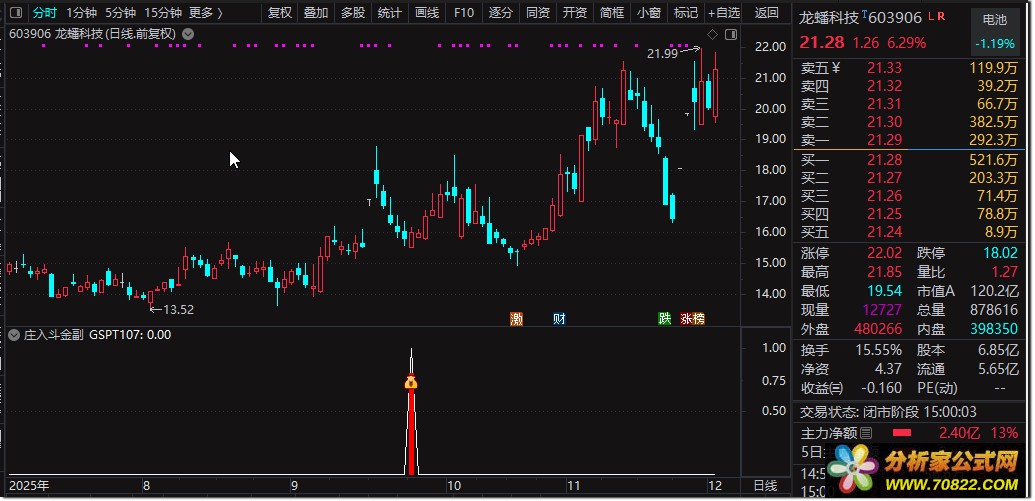Click the 跌停 value 18.02
The image size is (1035, 501).
1000,253
